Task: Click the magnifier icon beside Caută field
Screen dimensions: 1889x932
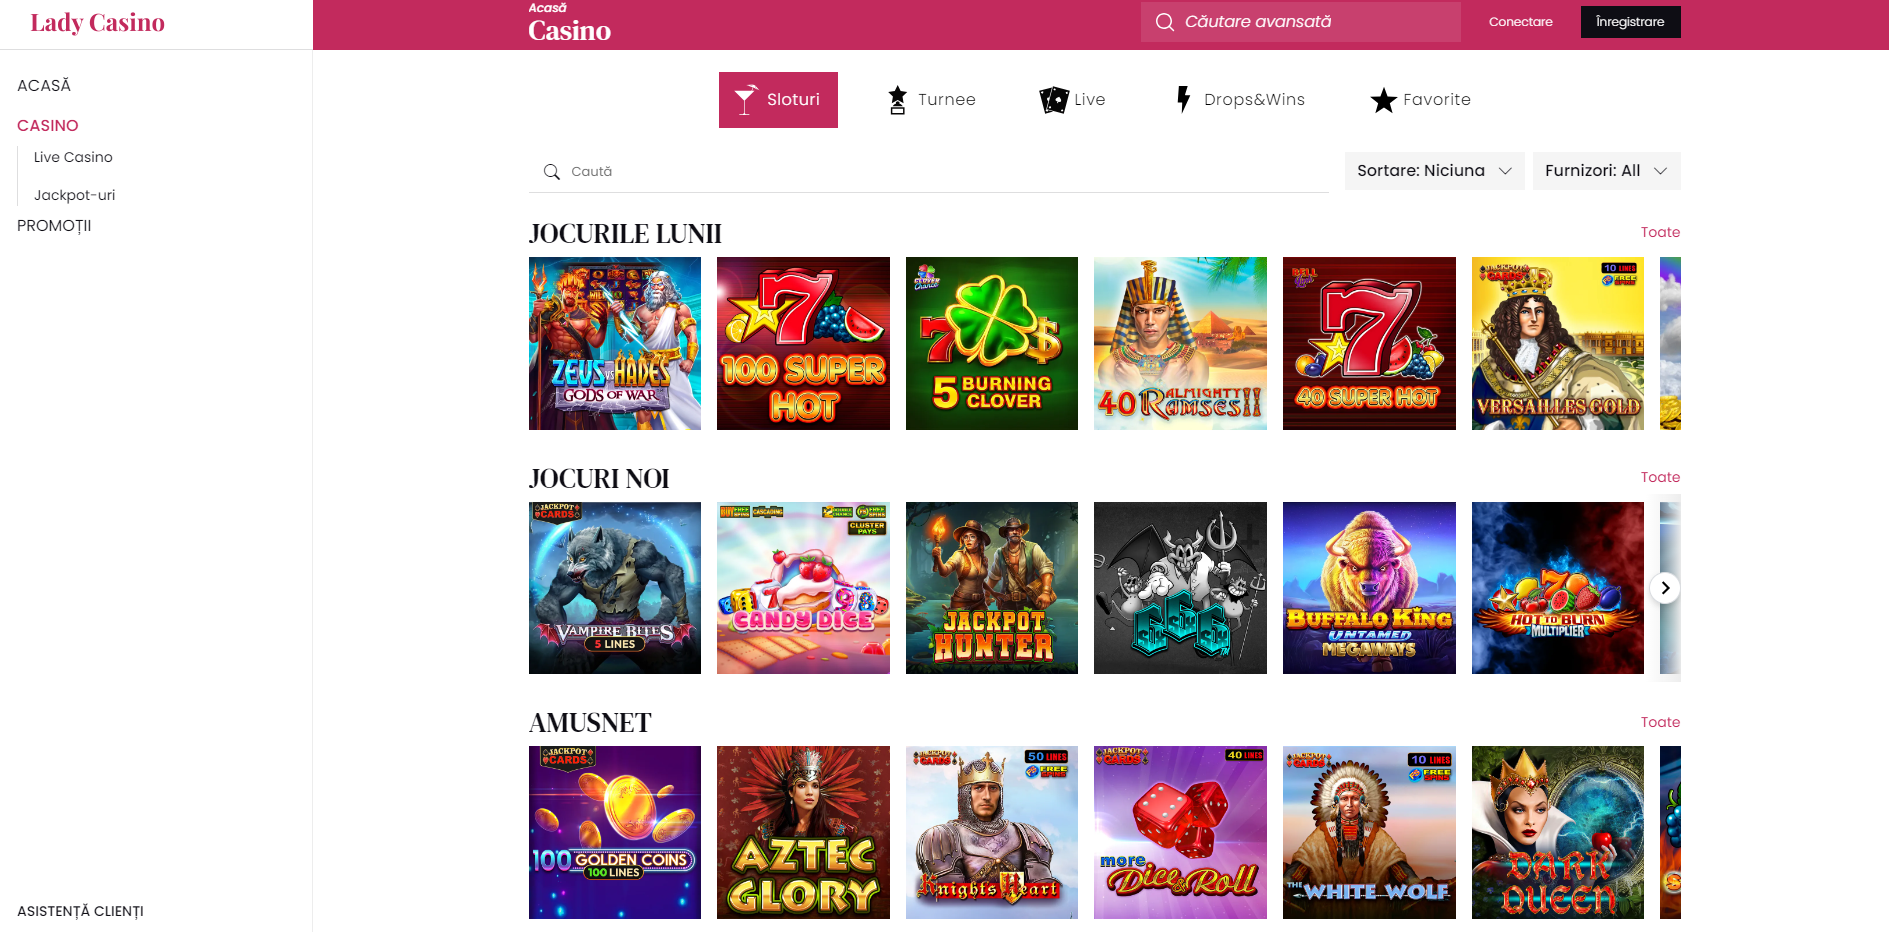Action: point(551,172)
